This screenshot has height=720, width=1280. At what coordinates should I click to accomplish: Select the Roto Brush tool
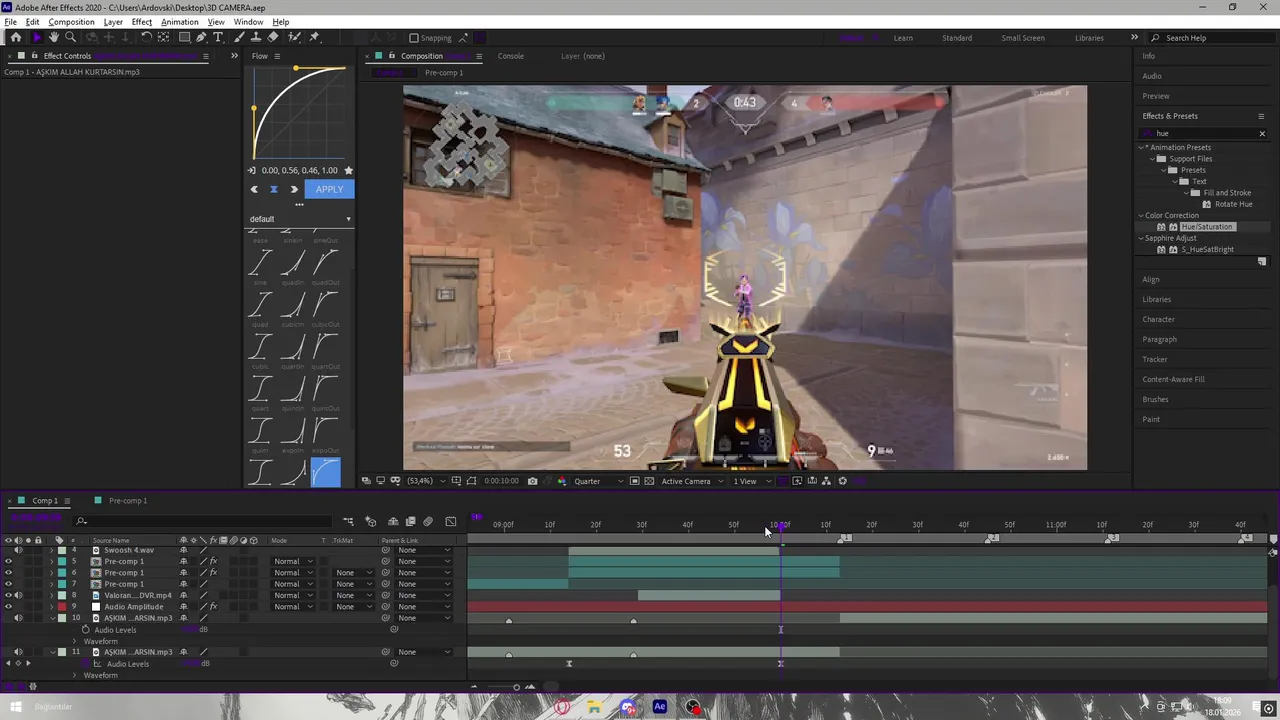[294, 37]
